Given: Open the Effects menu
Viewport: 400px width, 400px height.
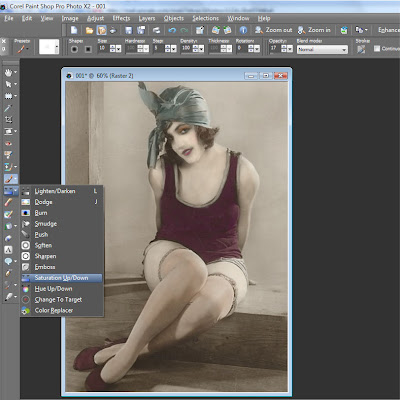Looking at the screenshot, I should click(121, 18).
